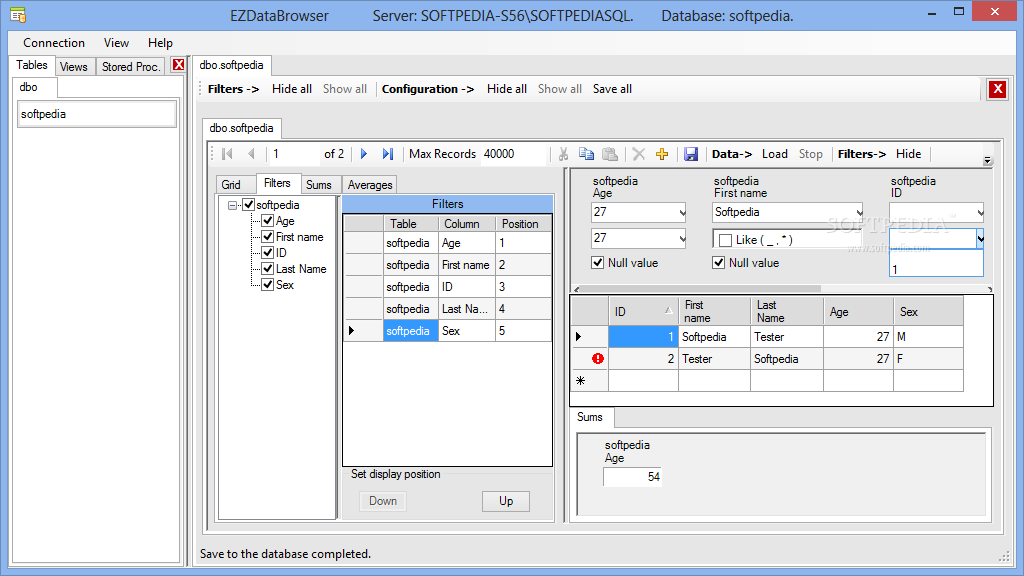Enable the Like pattern checkbox
Viewport: 1024px width, 576px height.
point(725,240)
